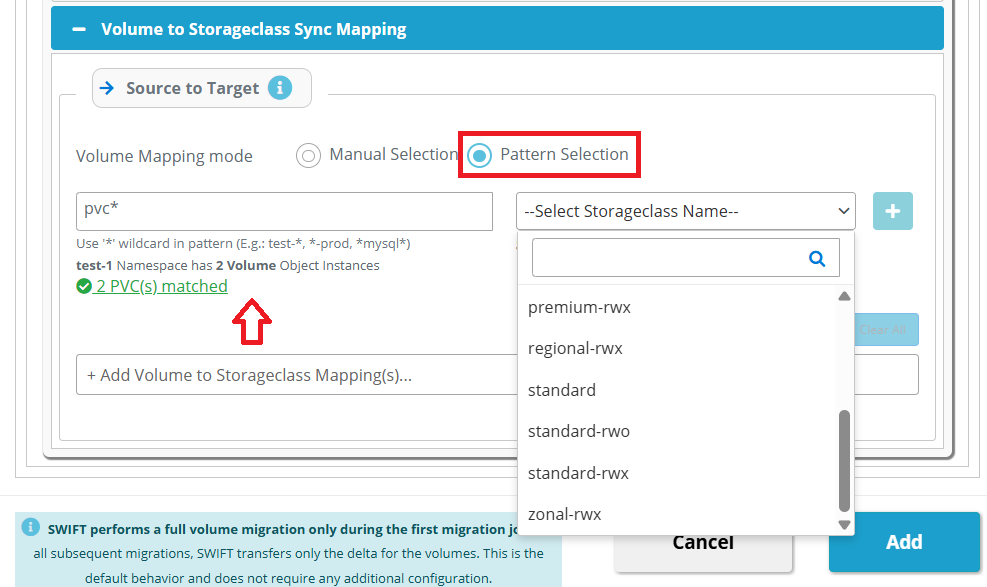987x587 pixels.
Task: Click the dropdown list's scroll-down arrow
Action: pos(845,525)
